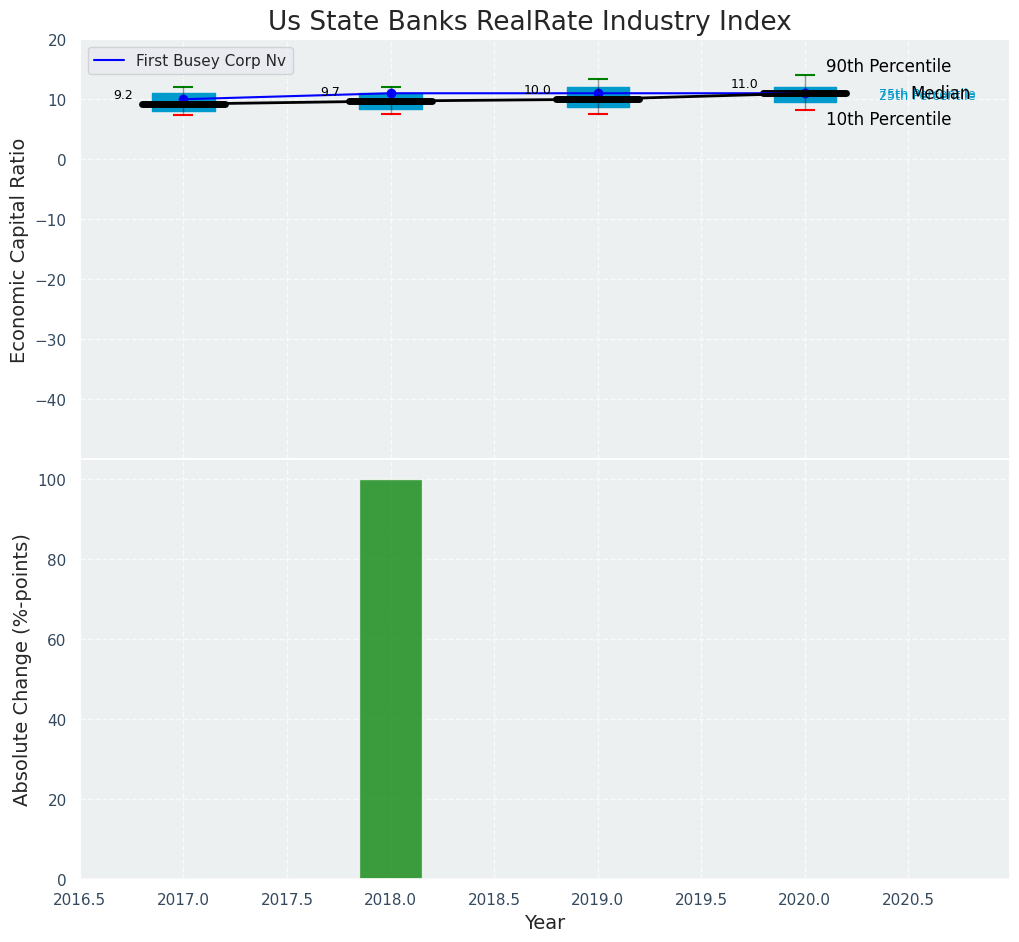Select the 10th Percentile annotation
Screen dimensions: 1019x942
pos(888,119)
